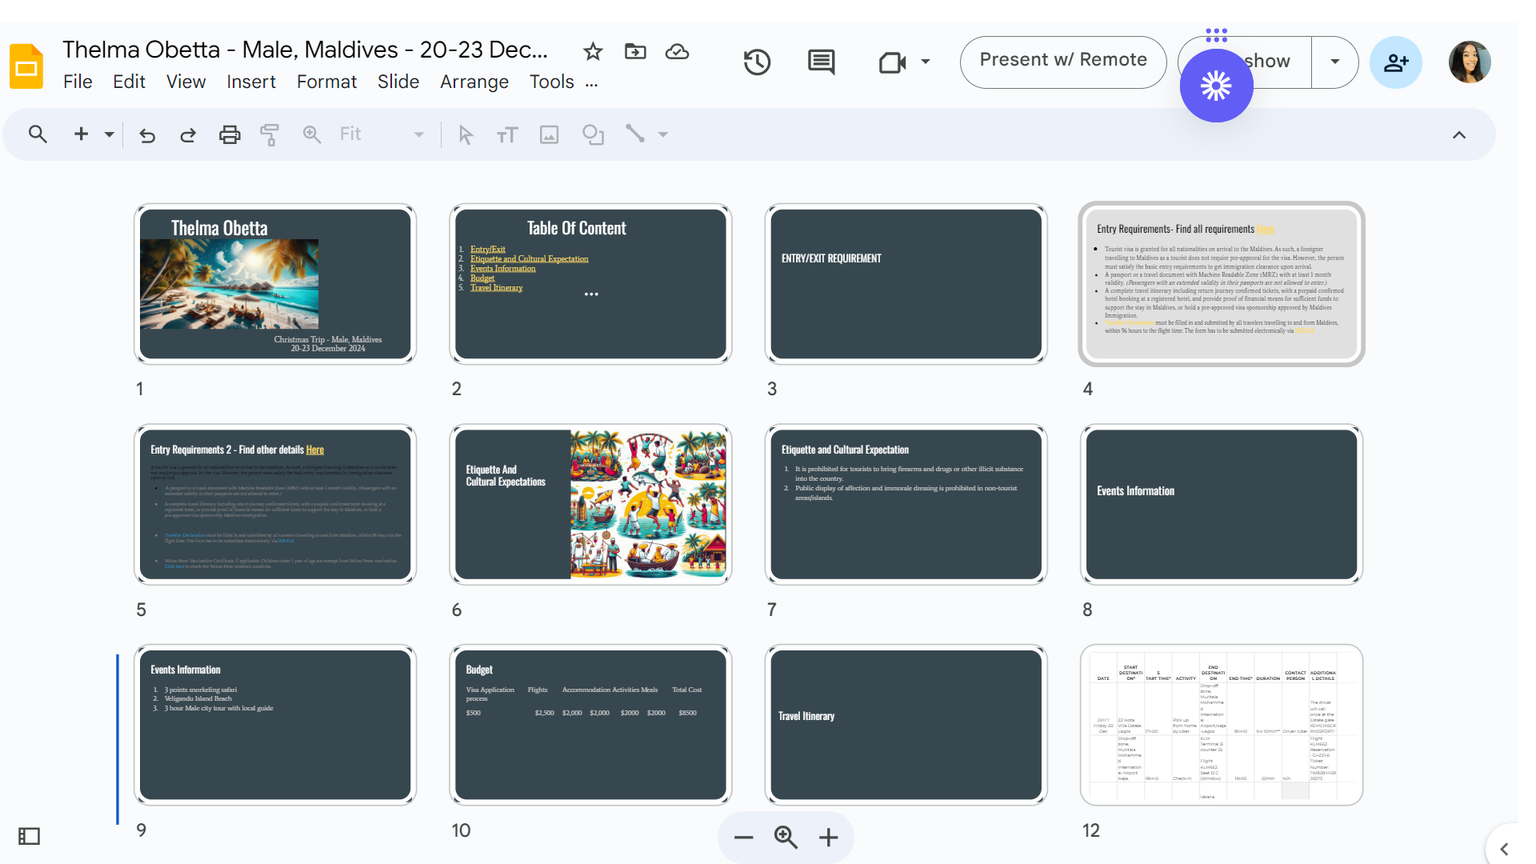Click the Present w/ Remote button

point(1063,61)
